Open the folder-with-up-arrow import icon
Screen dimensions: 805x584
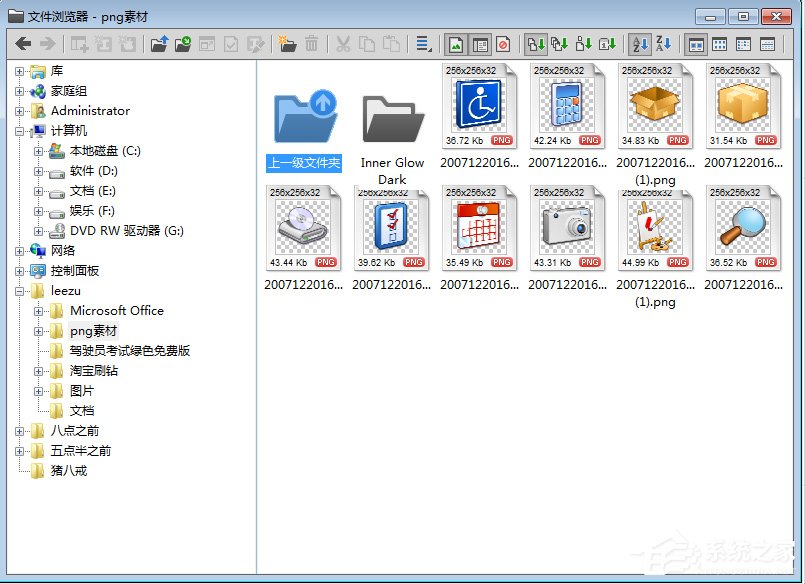tap(157, 43)
